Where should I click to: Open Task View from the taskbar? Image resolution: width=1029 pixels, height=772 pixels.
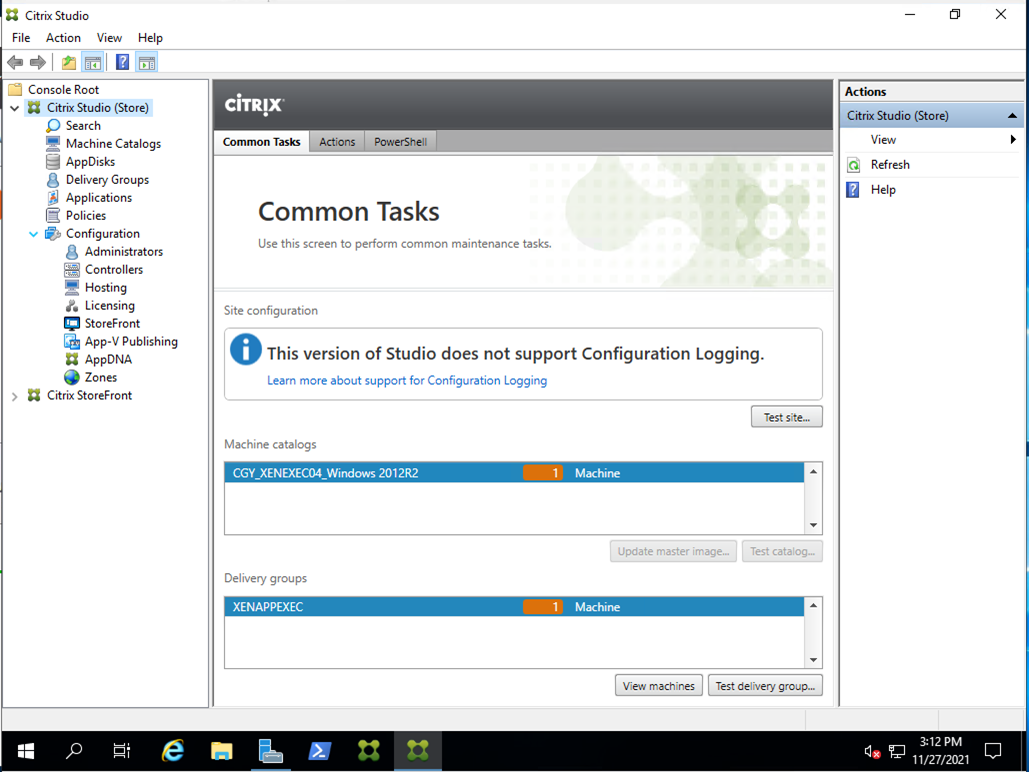[122, 750]
